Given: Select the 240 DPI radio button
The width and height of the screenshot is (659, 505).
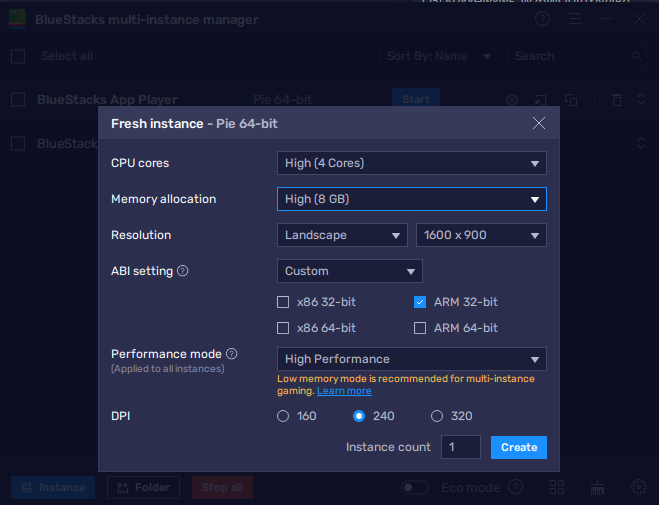Looking at the screenshot, I should [359, 416].
